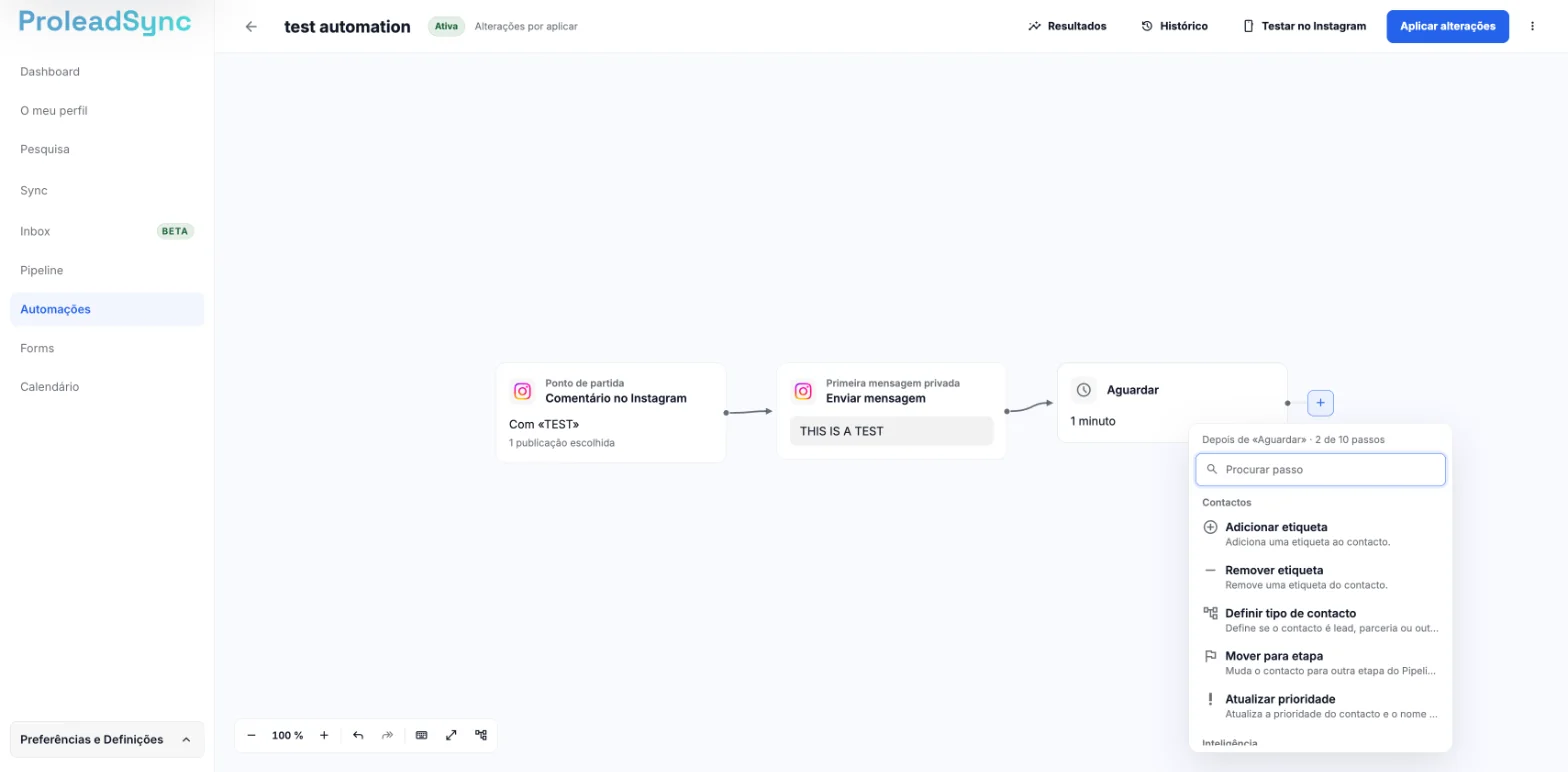
Task: Pick the Mover para etapa step
Action: [x=1320, y=663]
